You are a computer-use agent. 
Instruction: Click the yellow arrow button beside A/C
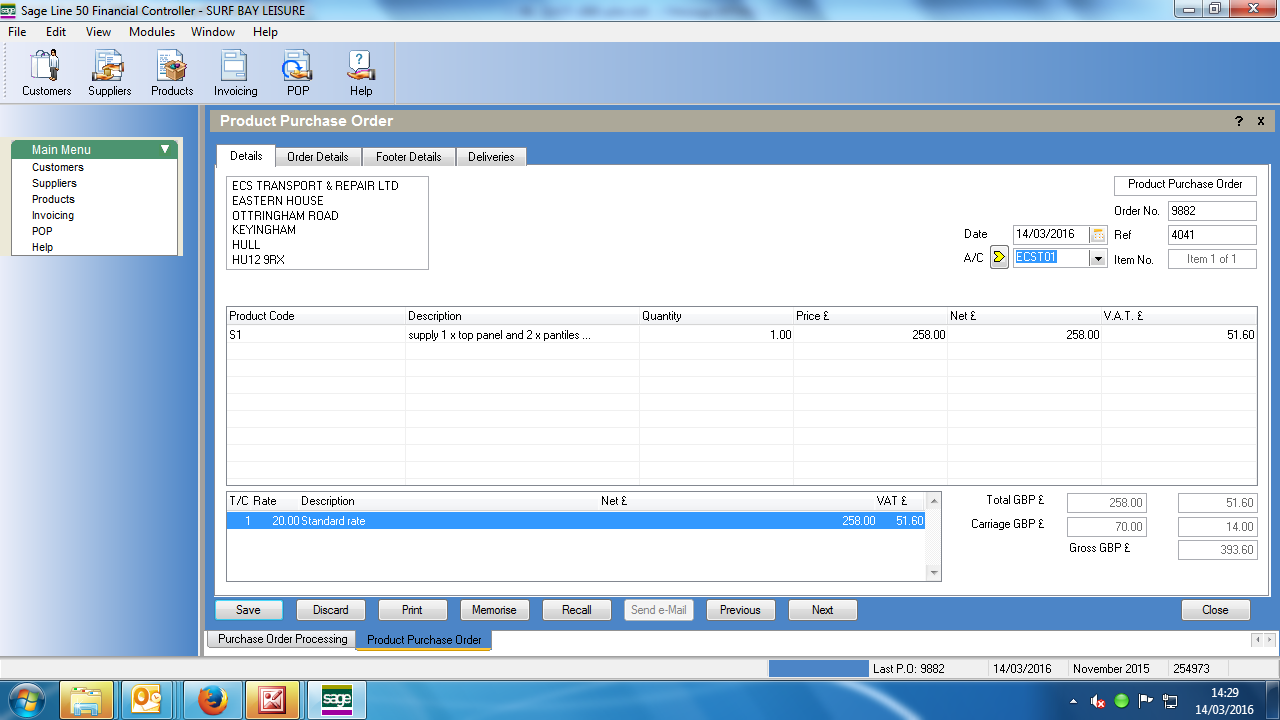[999, 258]
